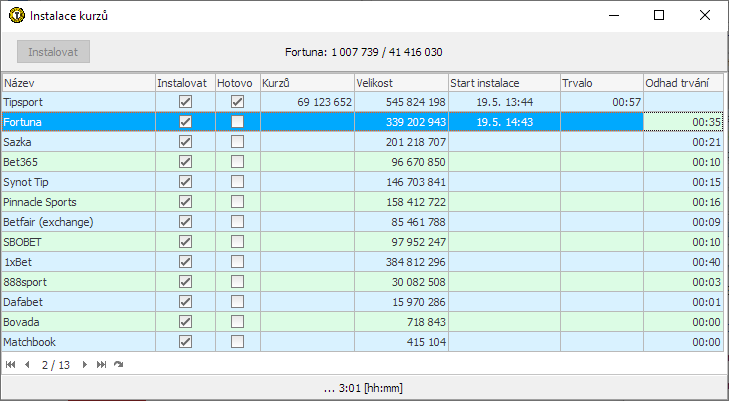Viewport: 729px width, 401px height.
Task: Uncheck Instalovat checkbox for SBOBET
Action: coord(186,241)
